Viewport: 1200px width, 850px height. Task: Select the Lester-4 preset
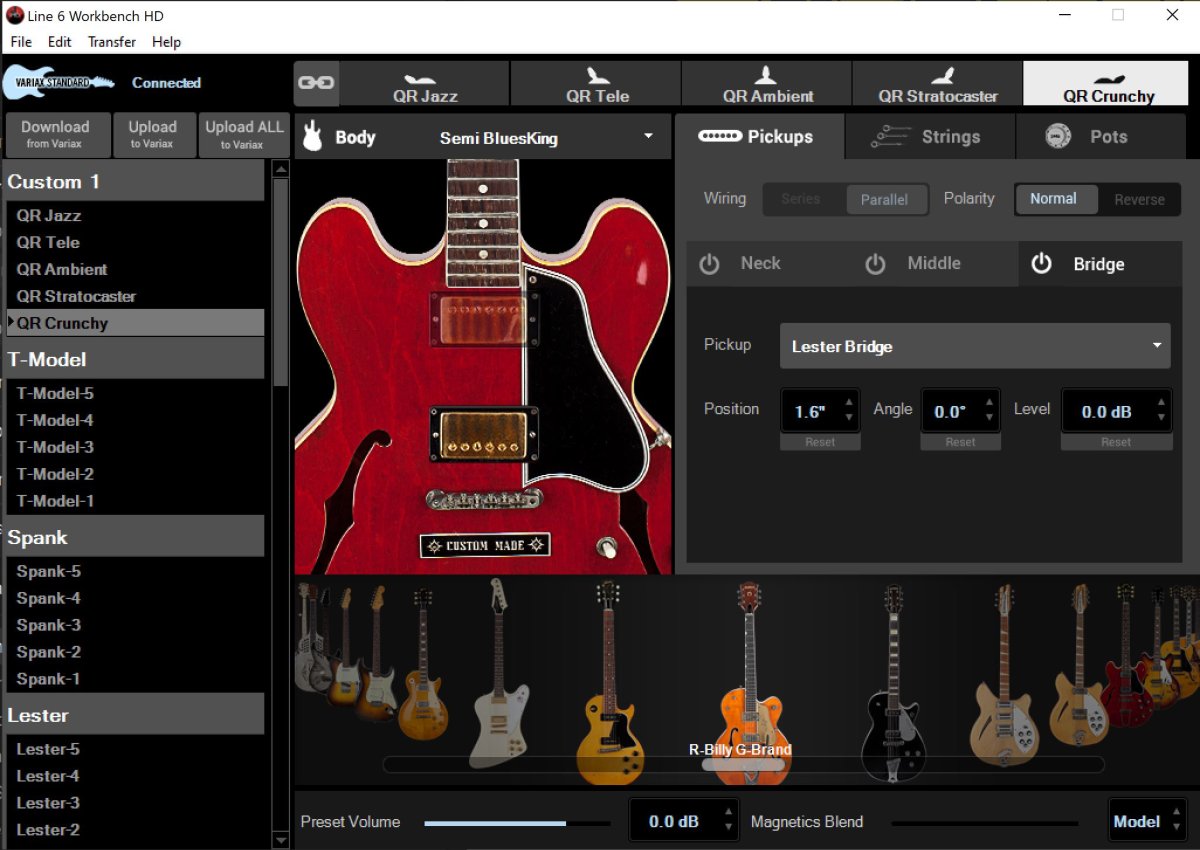coord(135,776)
